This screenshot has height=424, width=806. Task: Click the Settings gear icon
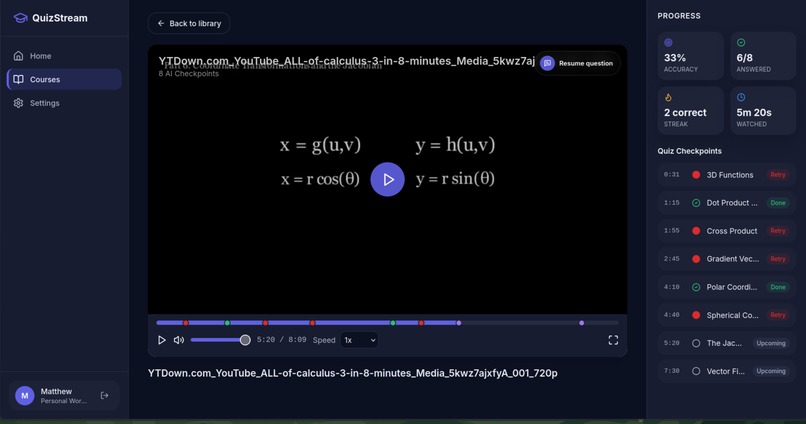(19, 103)
